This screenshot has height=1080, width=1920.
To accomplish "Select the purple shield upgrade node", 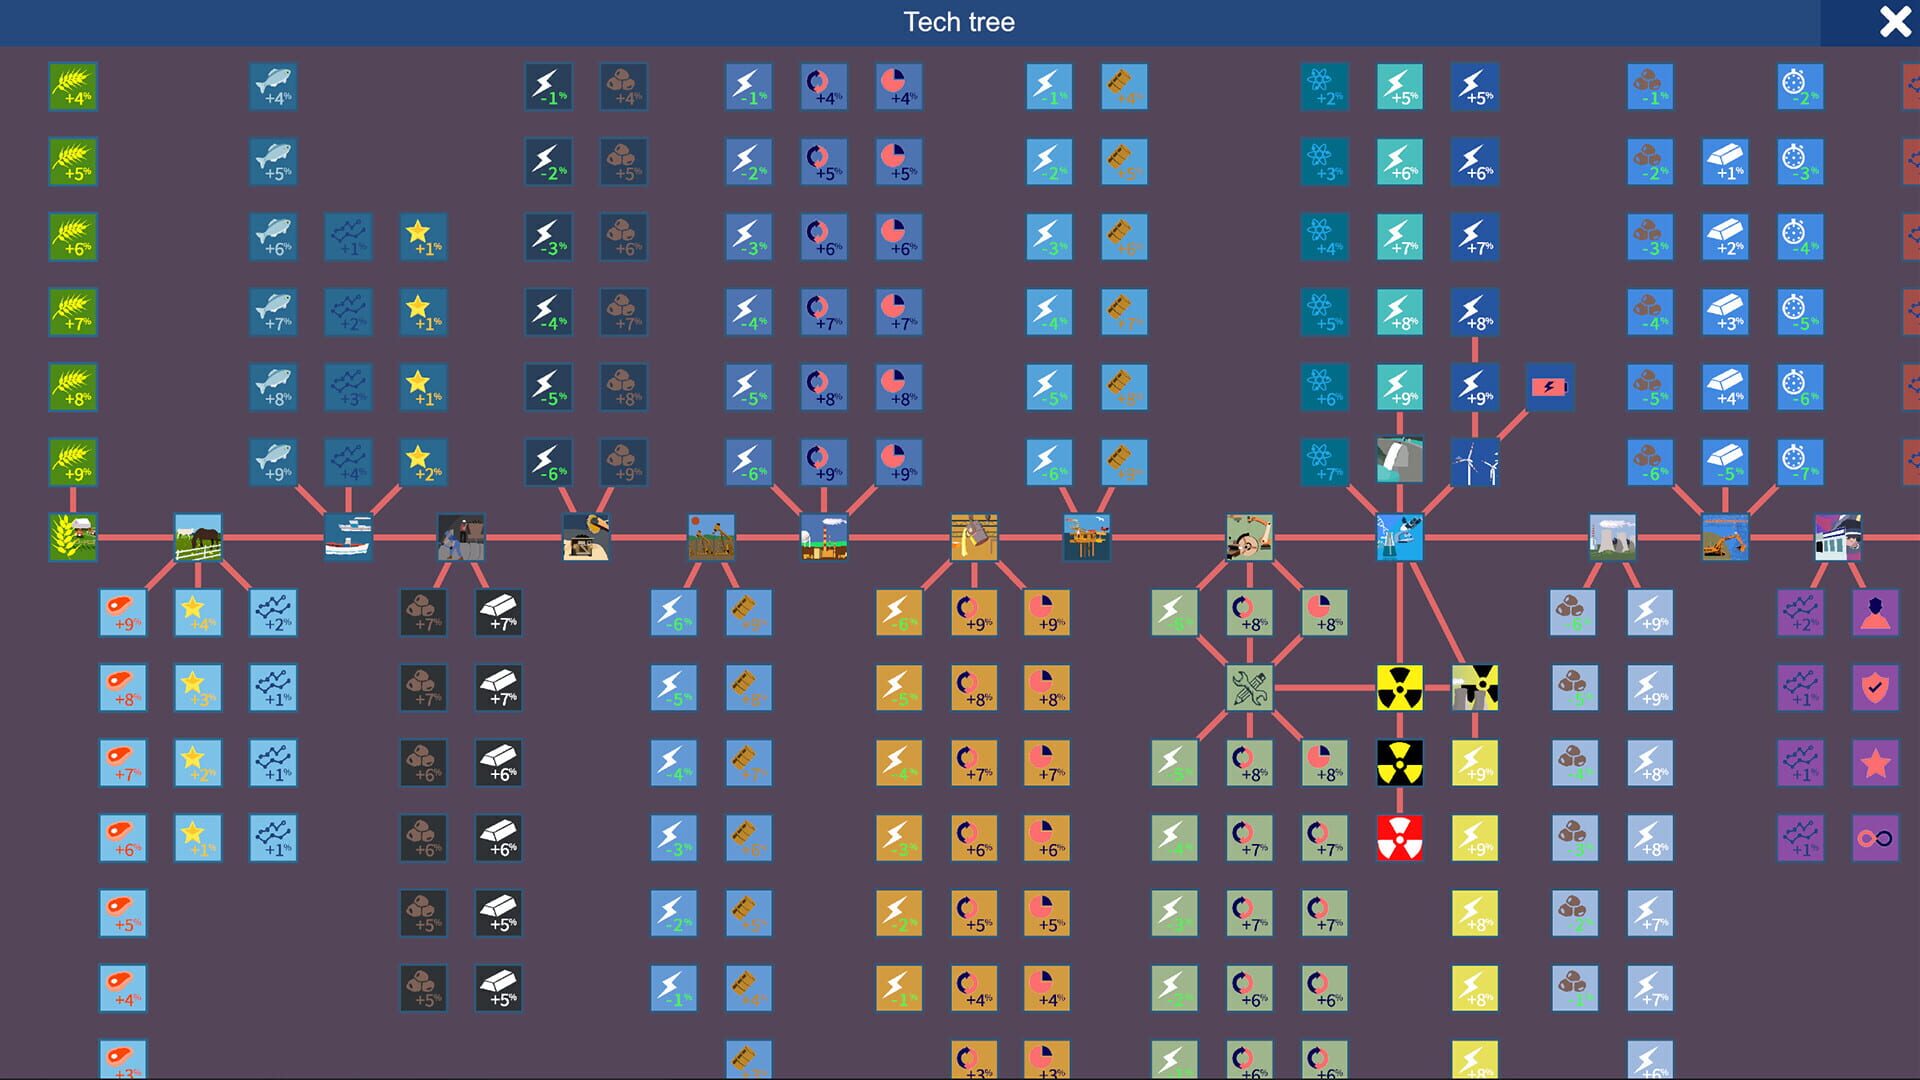I will [1873, 687].
